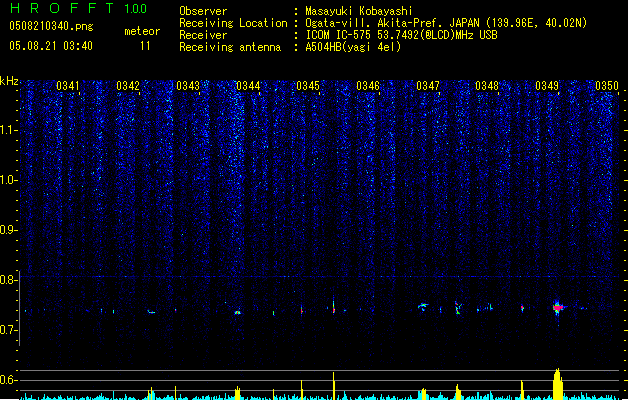Click the 0342 time marker
The image size is (629, 400).
tap(128, 86)
